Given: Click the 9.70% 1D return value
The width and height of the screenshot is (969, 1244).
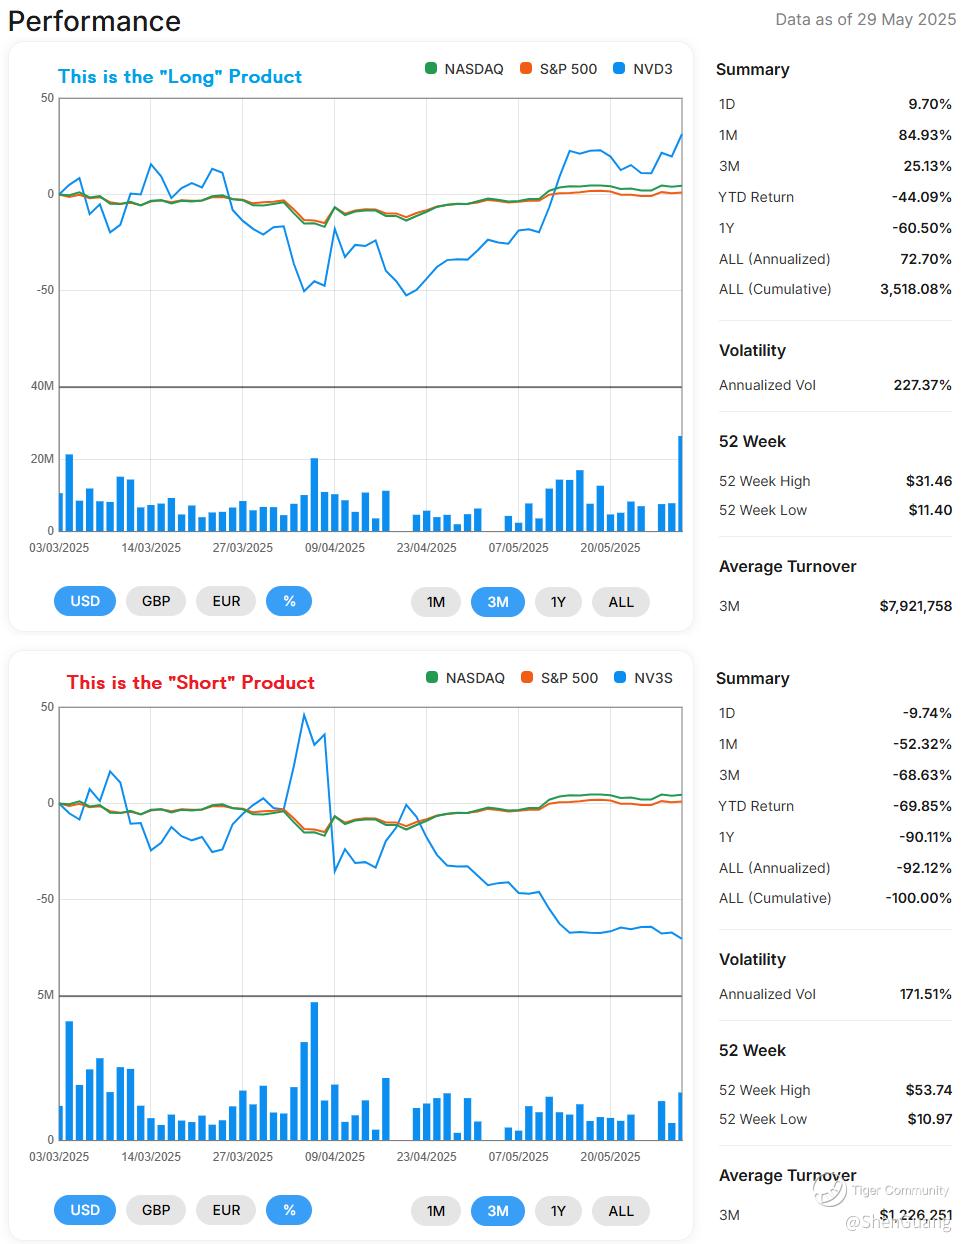Looking at the screenshot, I should [x=930, y=104].
